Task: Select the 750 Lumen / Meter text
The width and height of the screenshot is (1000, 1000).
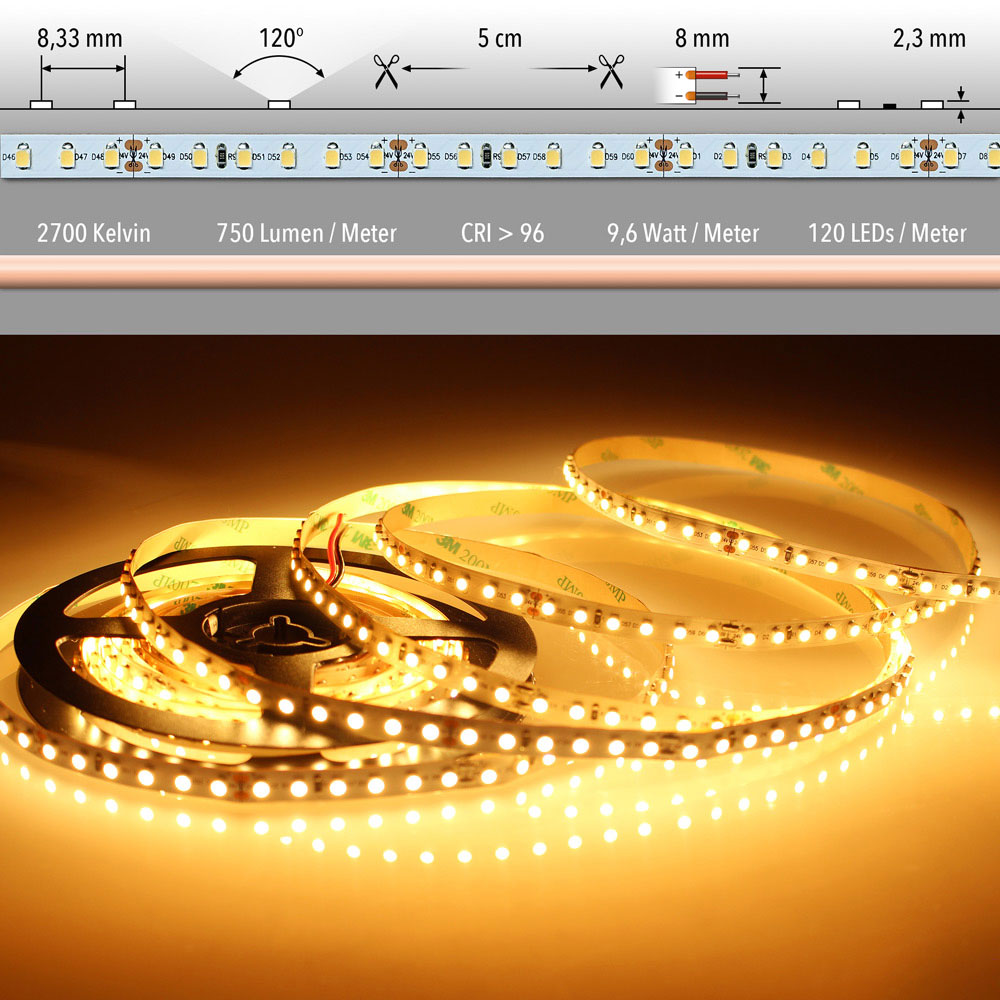Action: (307, 233)
